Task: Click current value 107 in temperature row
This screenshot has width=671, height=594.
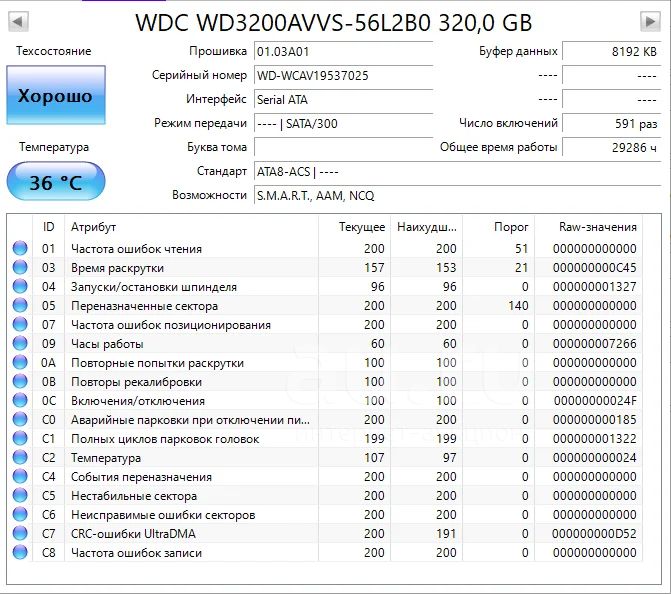Action: pyautogui.click(x=374, y=457)
